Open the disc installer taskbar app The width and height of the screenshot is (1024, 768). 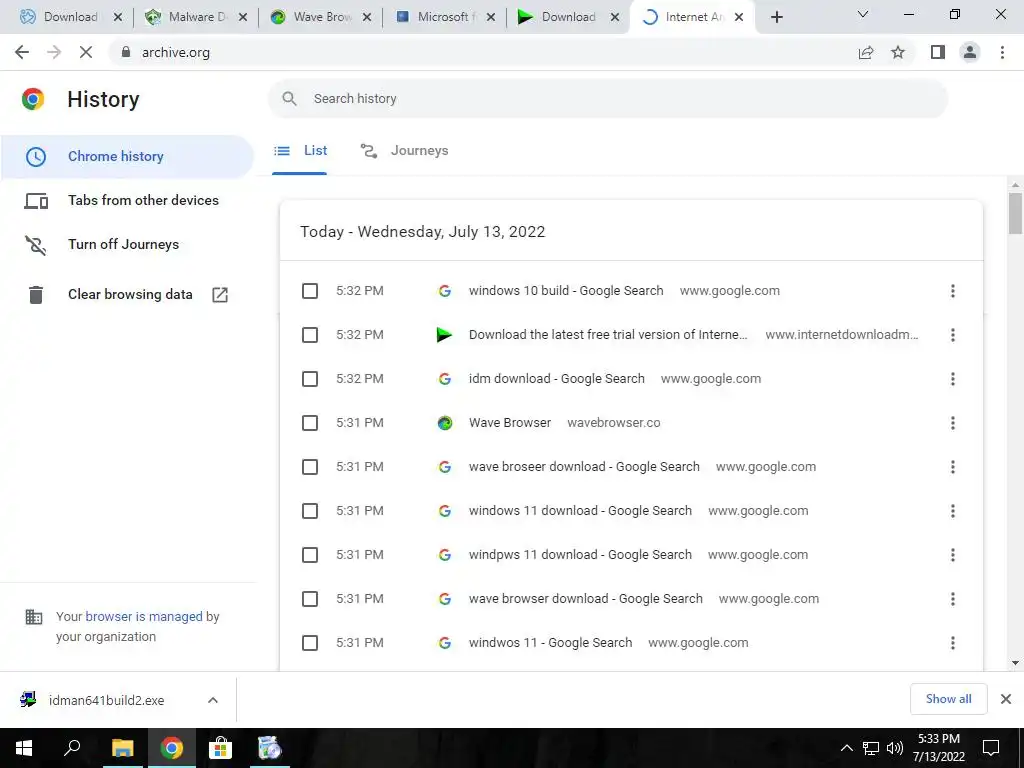[x=269, y=748]
